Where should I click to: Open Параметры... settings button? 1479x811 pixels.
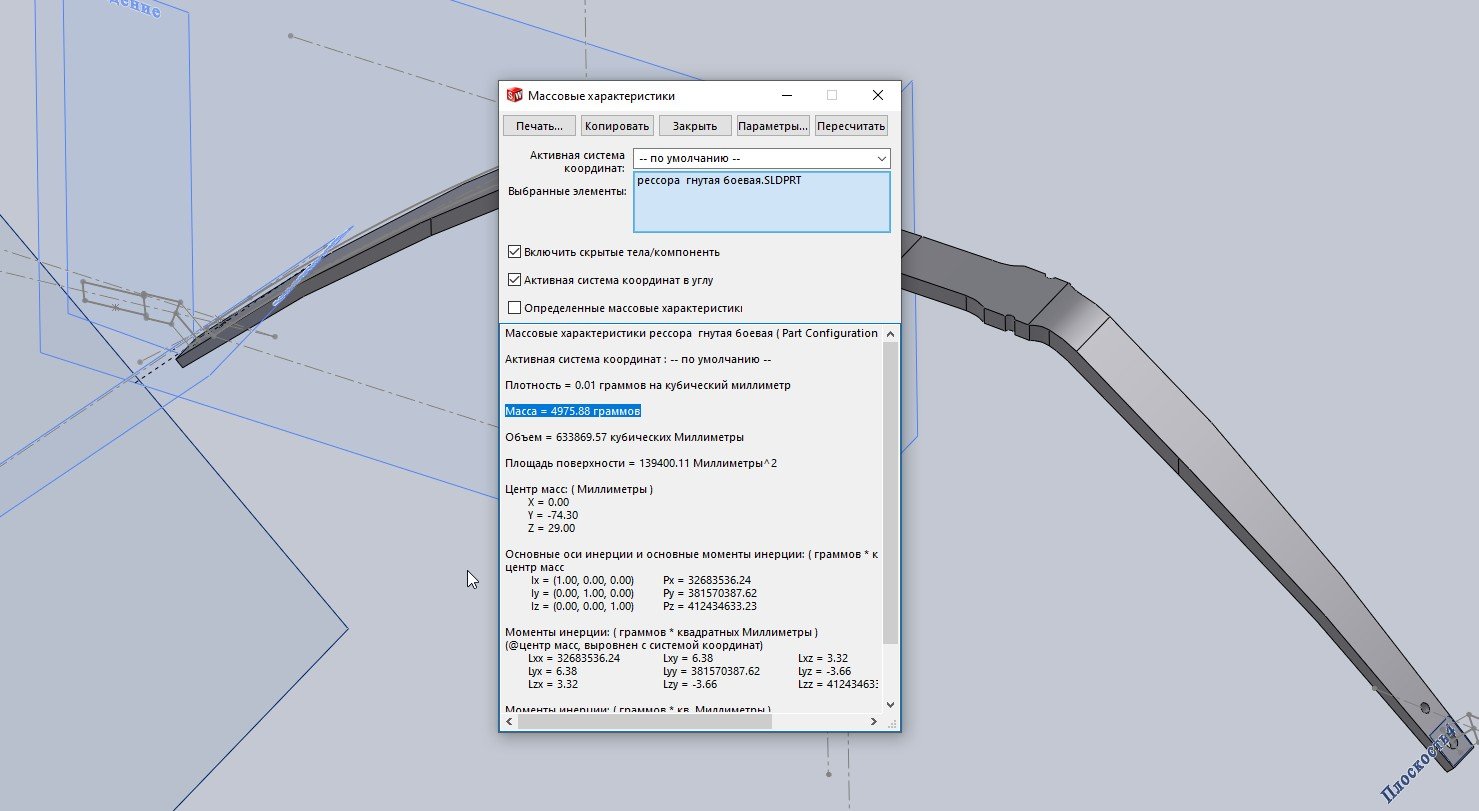(773, 126)
